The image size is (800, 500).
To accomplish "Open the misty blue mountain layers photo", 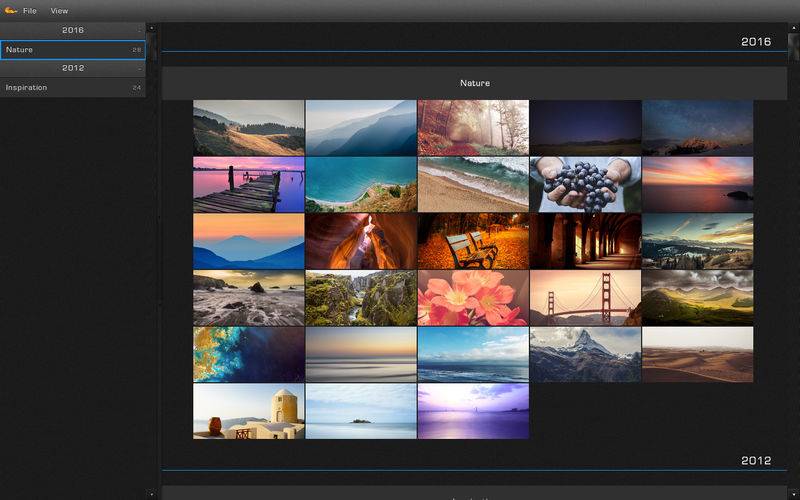I will [x=361, y=128].
